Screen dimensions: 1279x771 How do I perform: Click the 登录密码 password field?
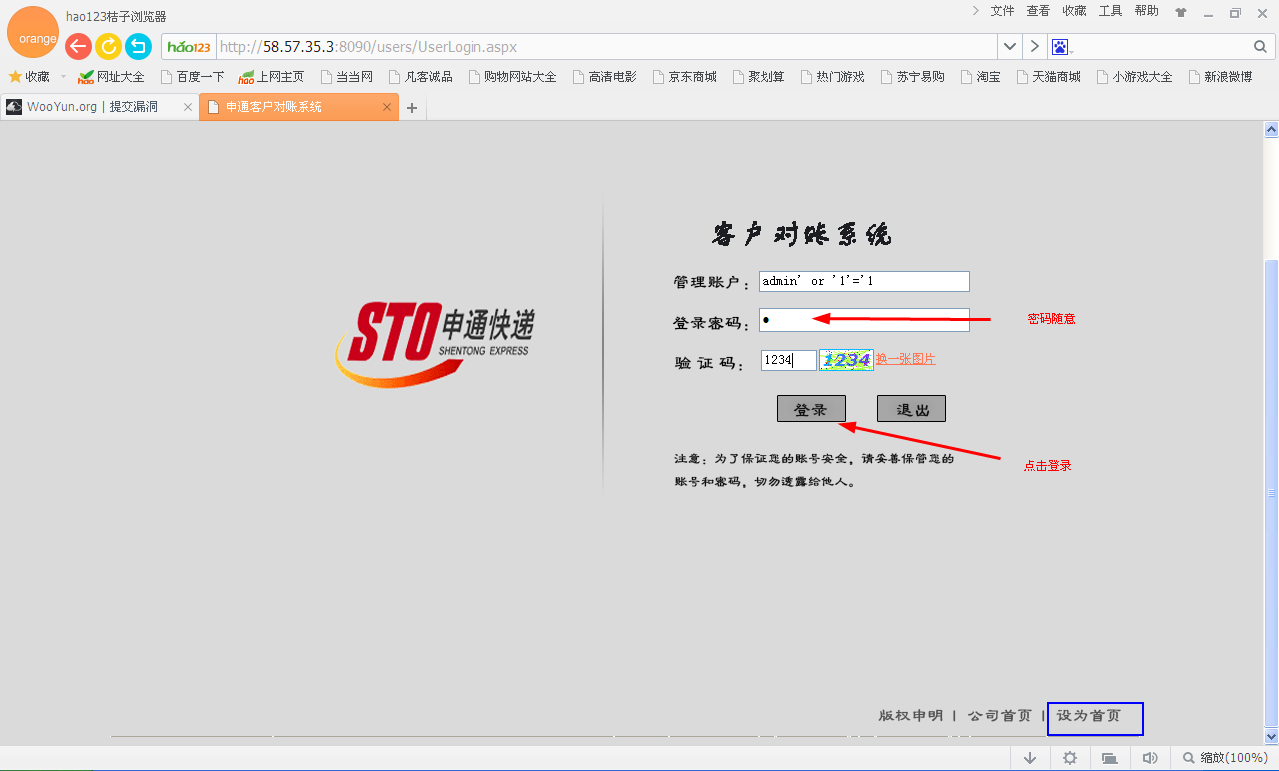(864, 320)
